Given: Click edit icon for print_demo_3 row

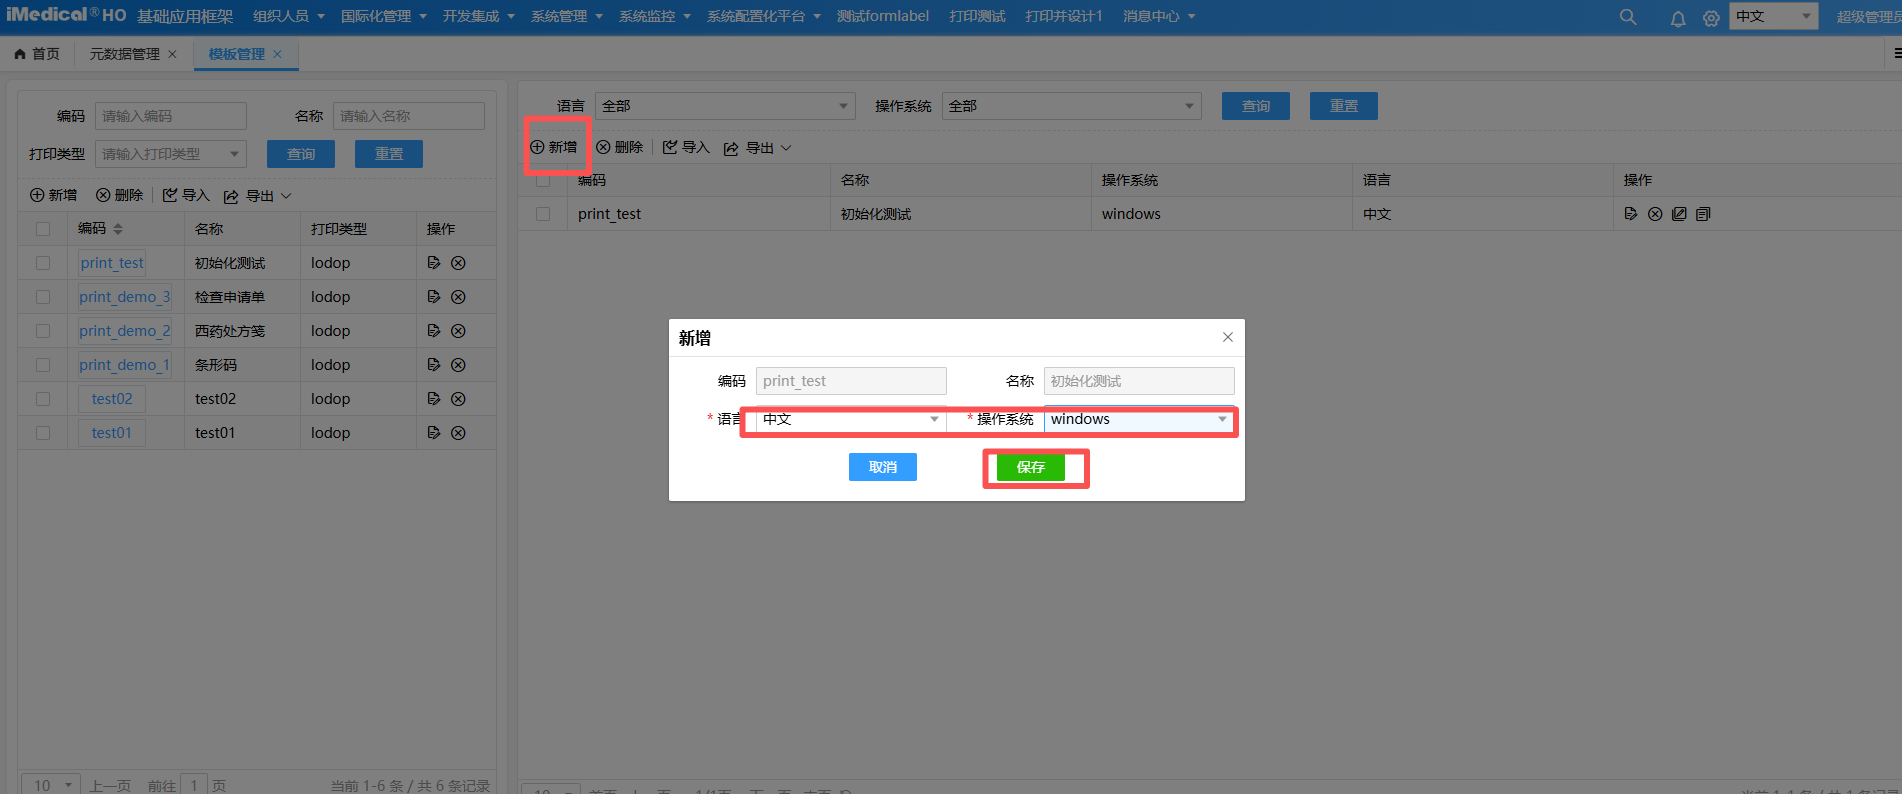Looking at the screenshot, I should 433,297.
